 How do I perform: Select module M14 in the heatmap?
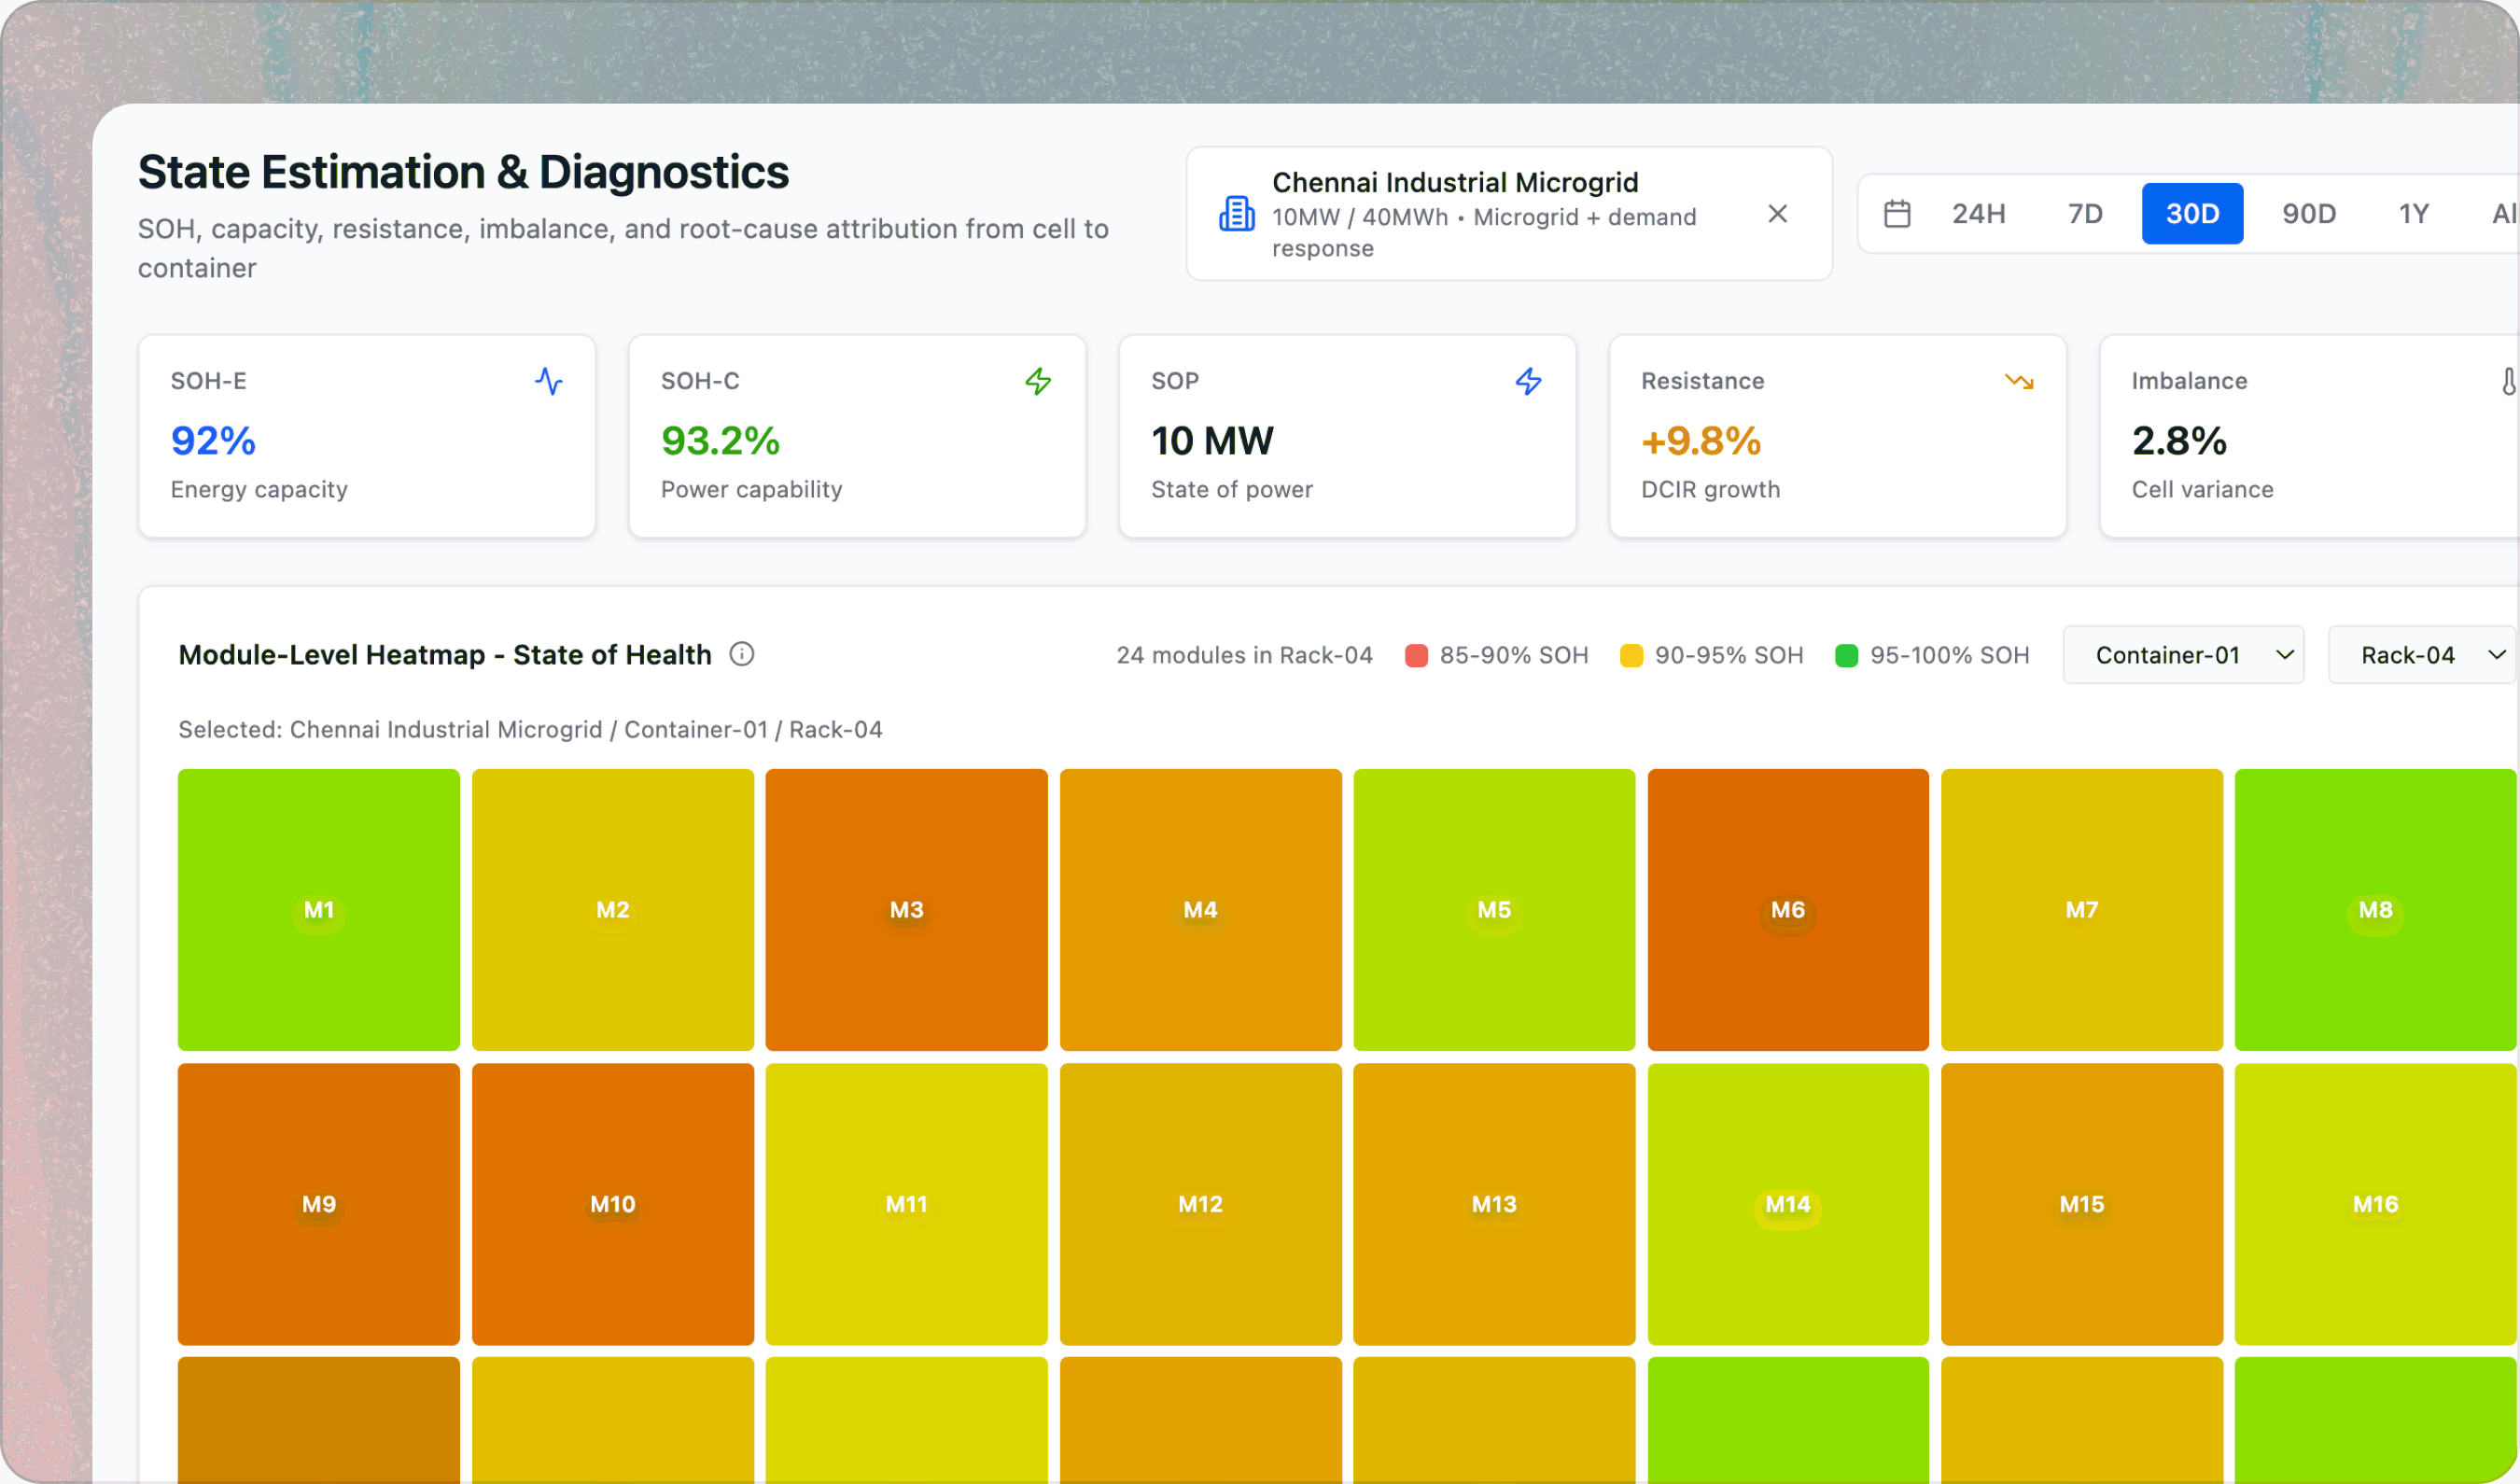(1788, 1204)
